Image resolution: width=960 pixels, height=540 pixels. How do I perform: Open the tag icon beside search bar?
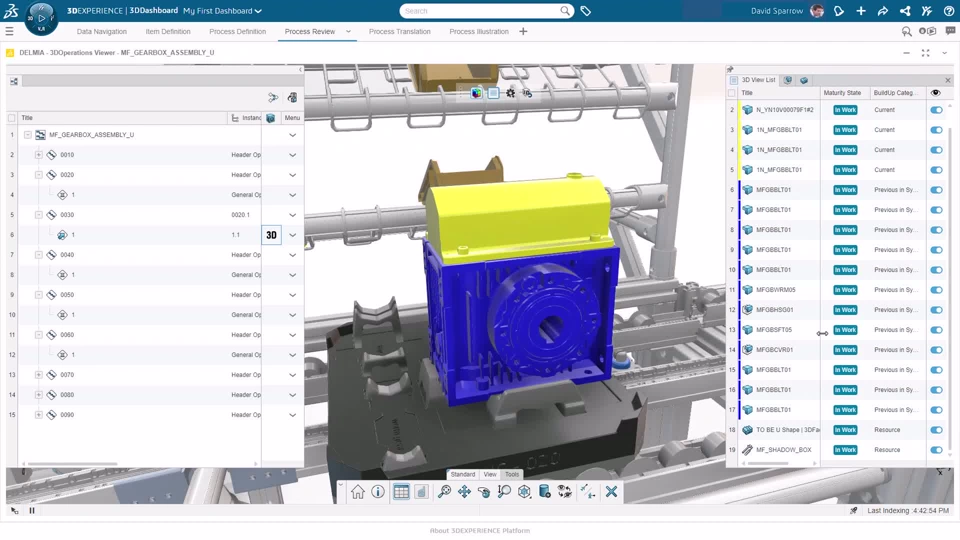tap(585, 11)
